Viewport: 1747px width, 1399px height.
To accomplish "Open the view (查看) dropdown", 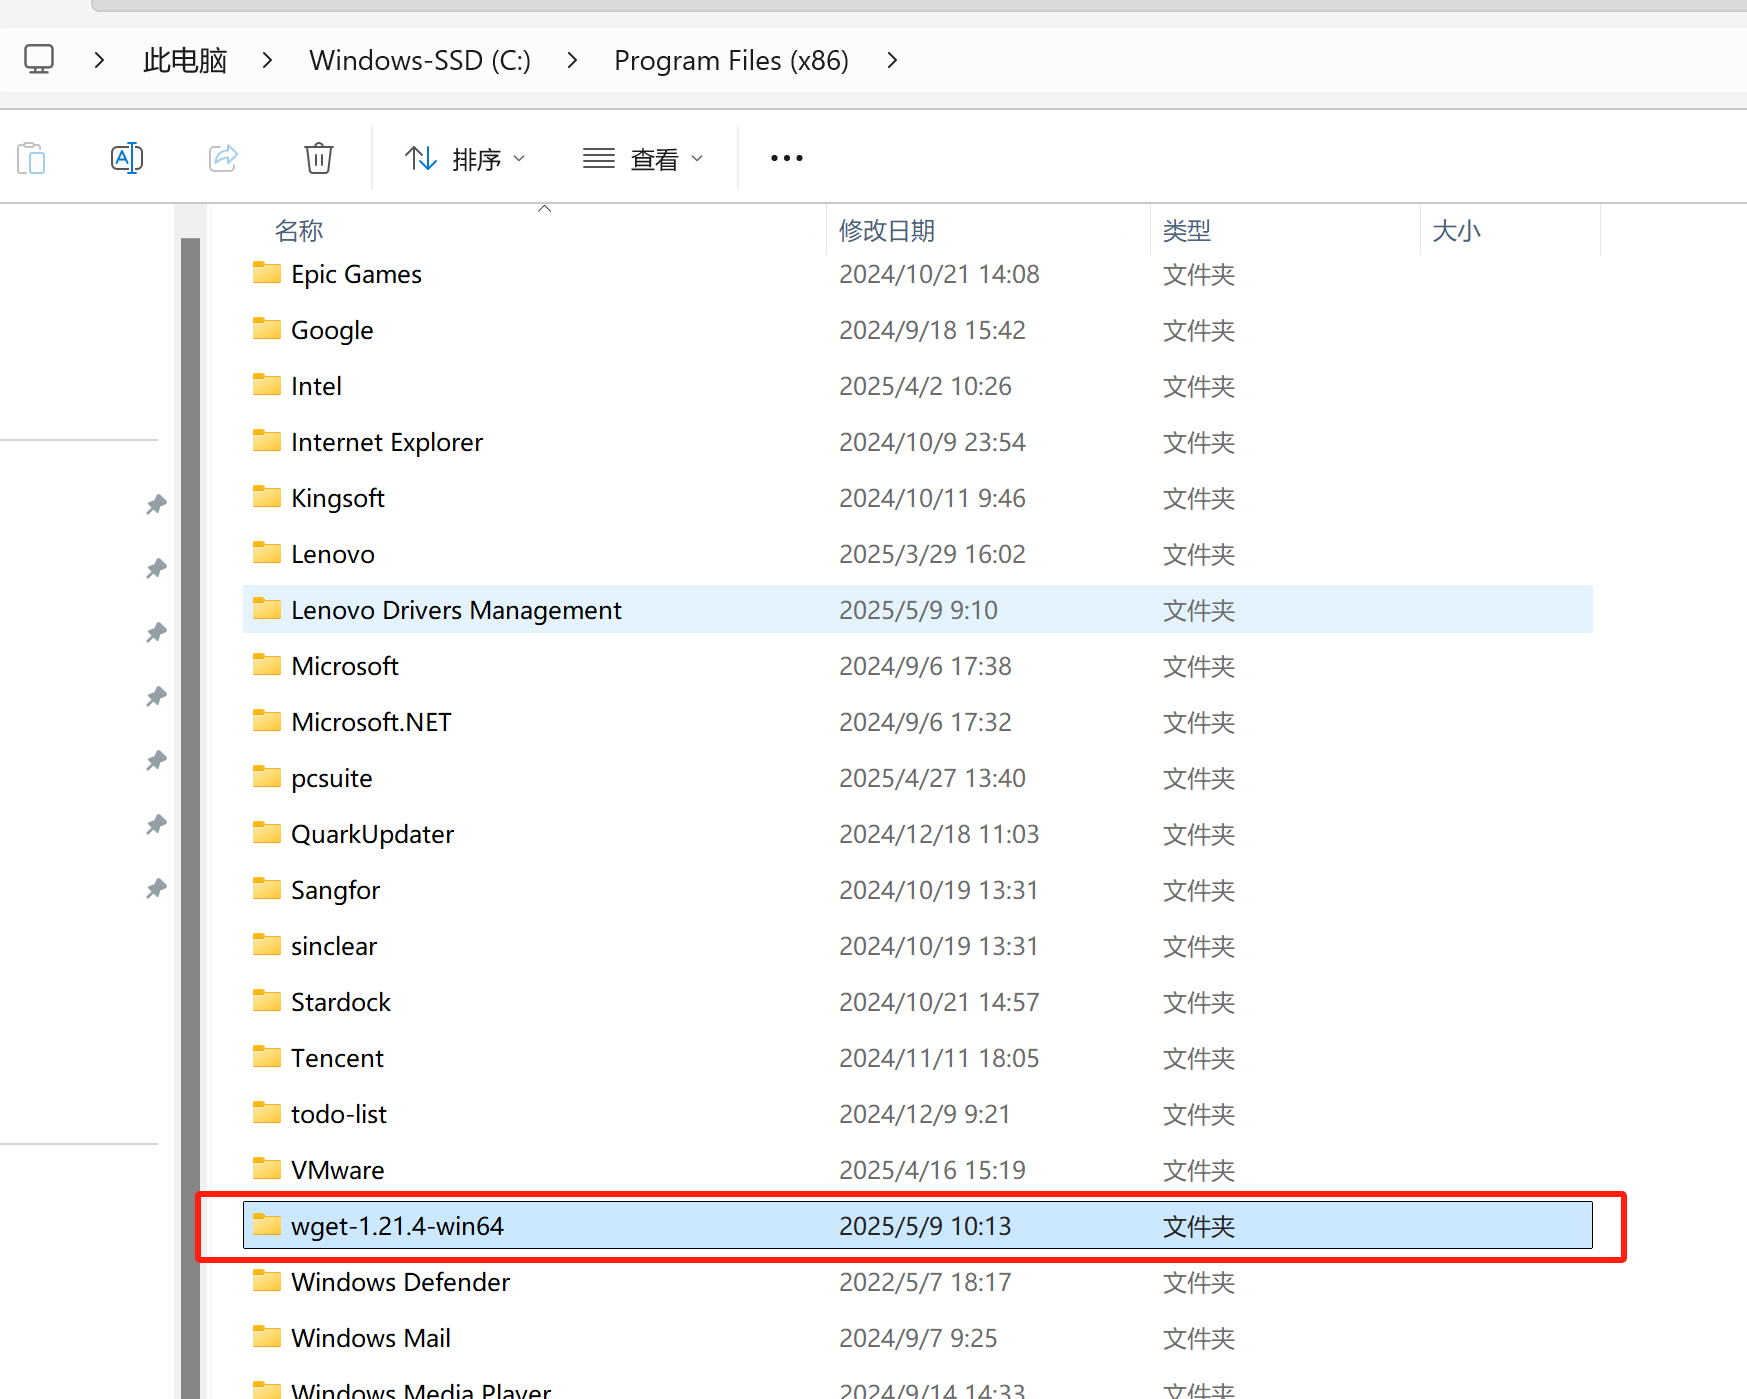I will pyautogui.click(x=643, y=159).
